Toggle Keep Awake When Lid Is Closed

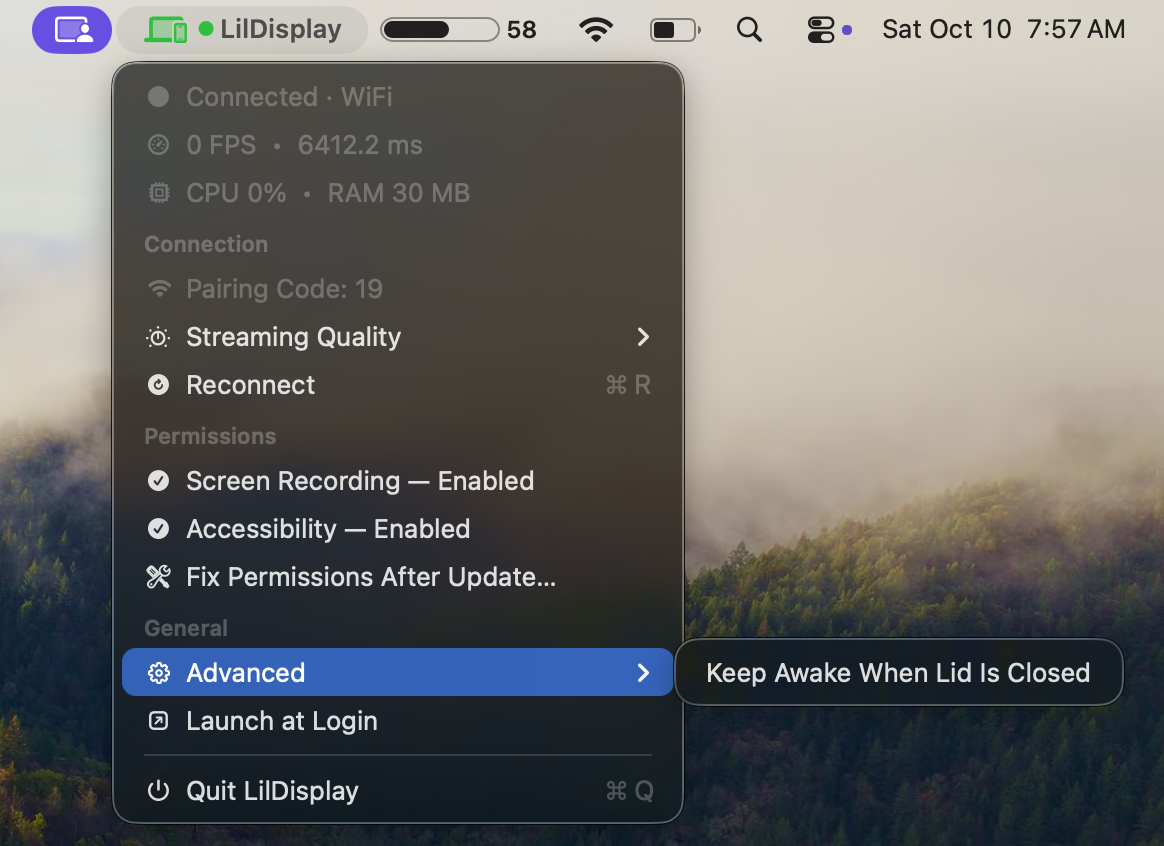[x=898, y=672]
